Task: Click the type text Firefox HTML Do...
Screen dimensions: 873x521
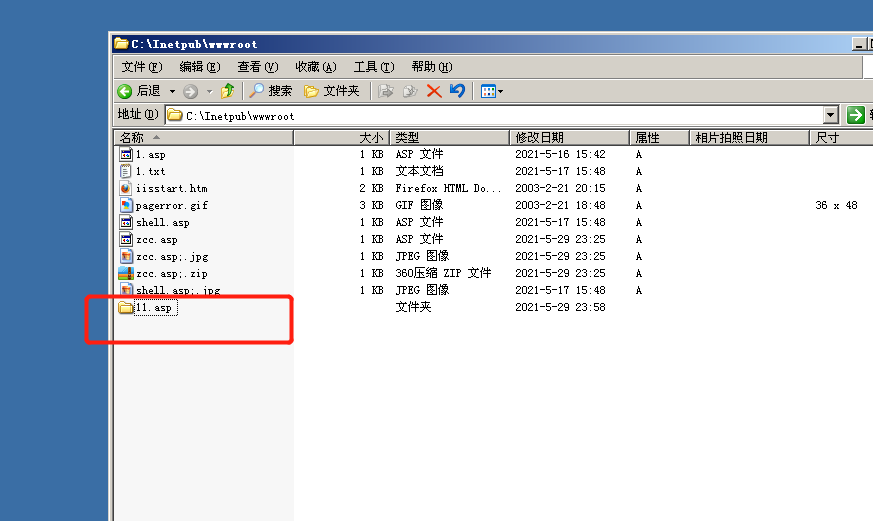Action: pos(448,188)
